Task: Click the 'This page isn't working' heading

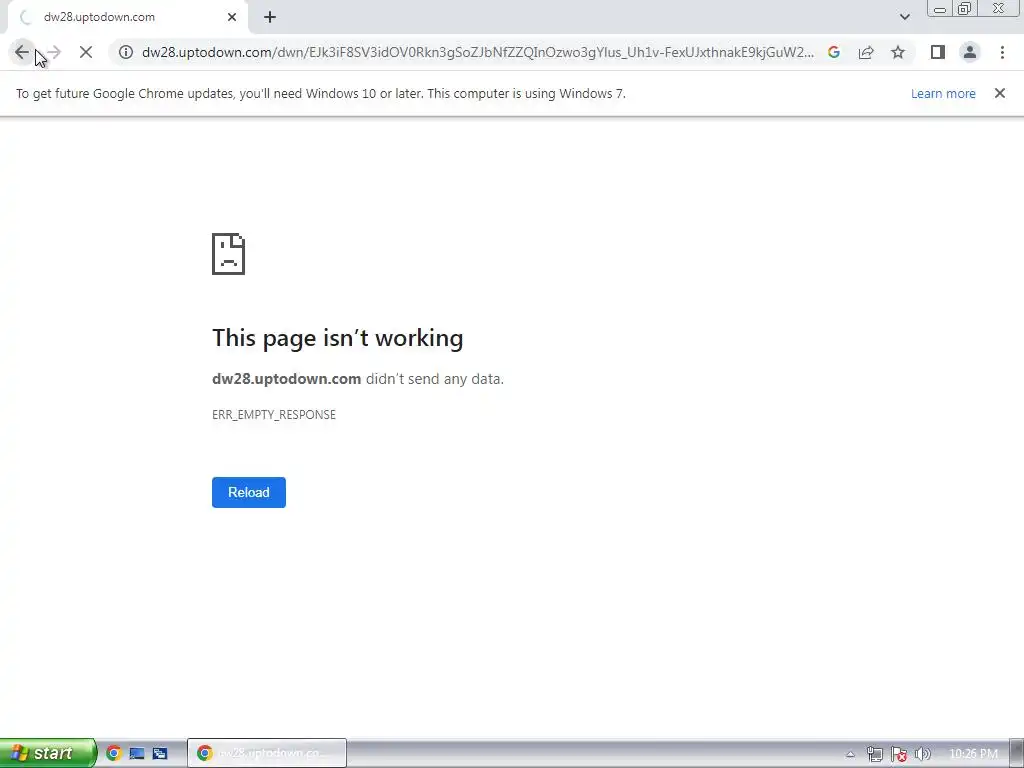Action: 338,338
